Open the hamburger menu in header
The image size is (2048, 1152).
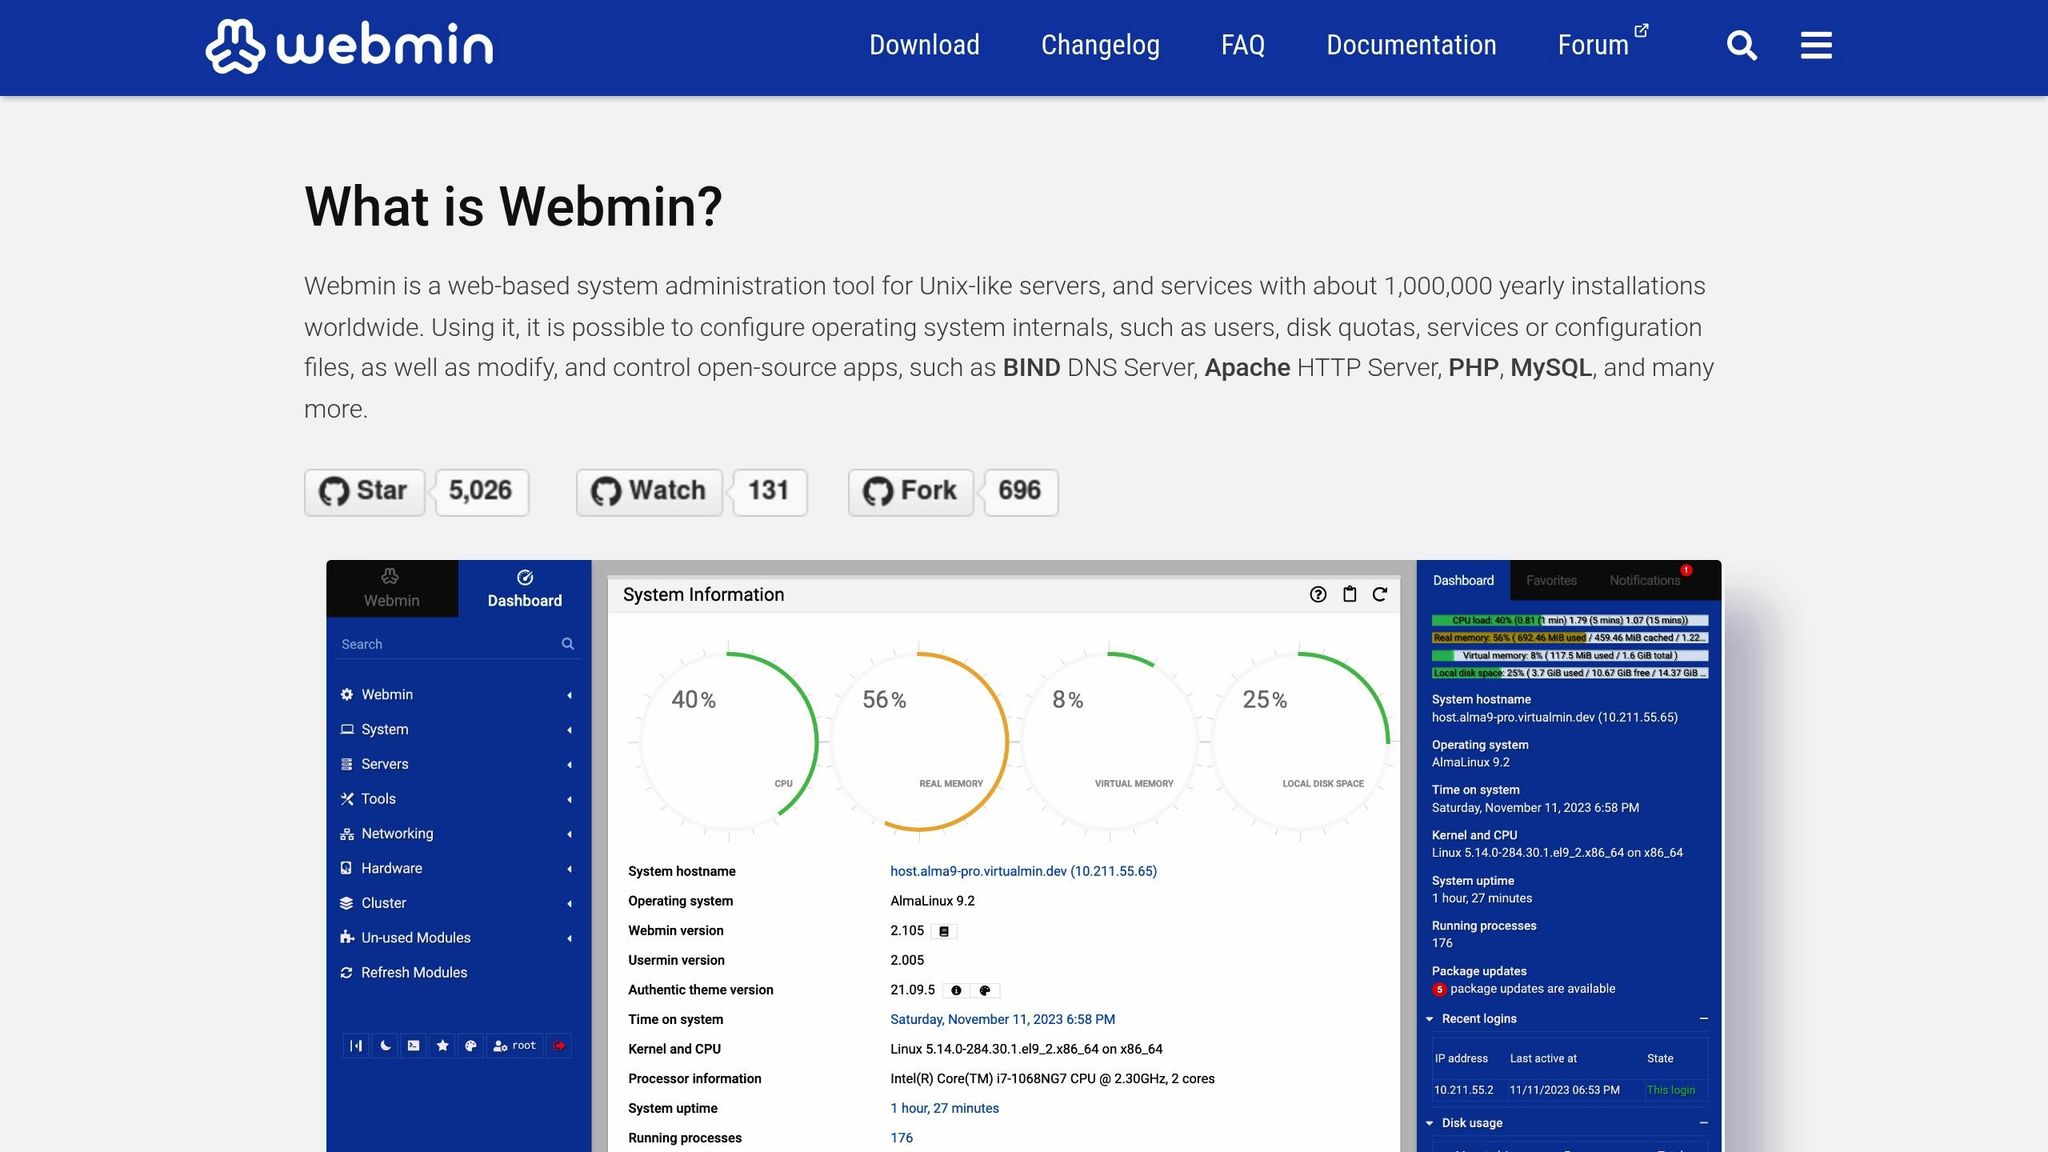point(1816,46)
